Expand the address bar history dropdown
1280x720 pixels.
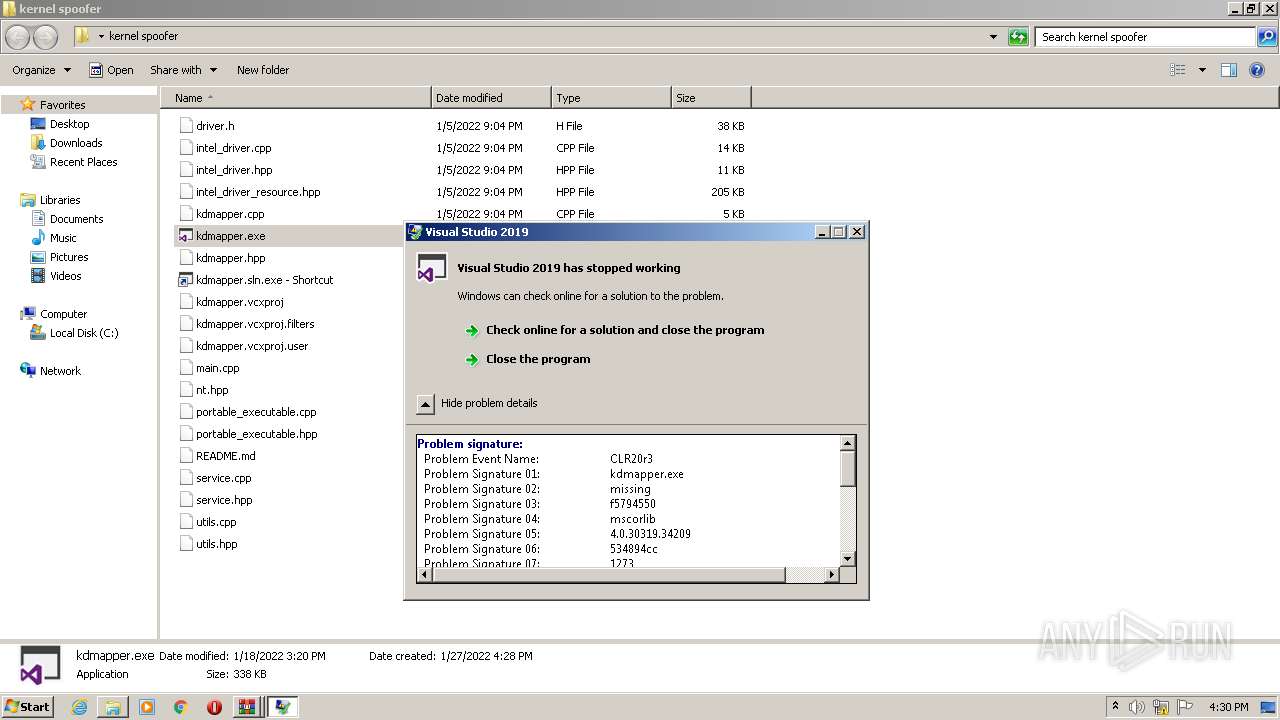point(993,37)
